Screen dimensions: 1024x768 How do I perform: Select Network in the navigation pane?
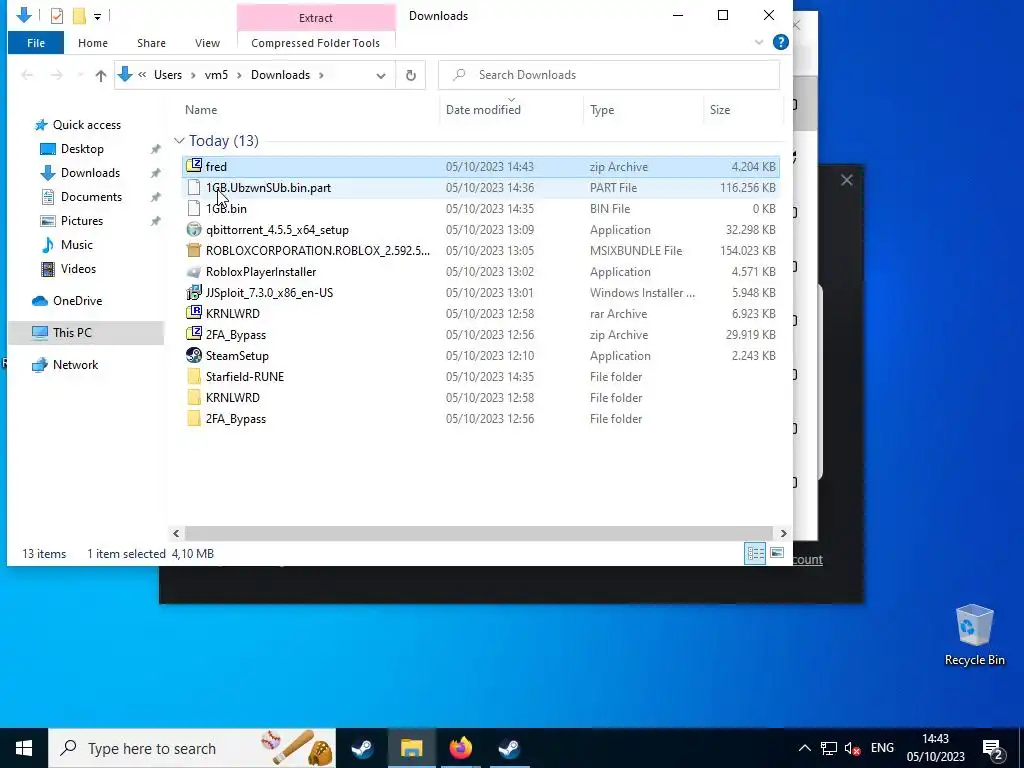coord(75,365)
